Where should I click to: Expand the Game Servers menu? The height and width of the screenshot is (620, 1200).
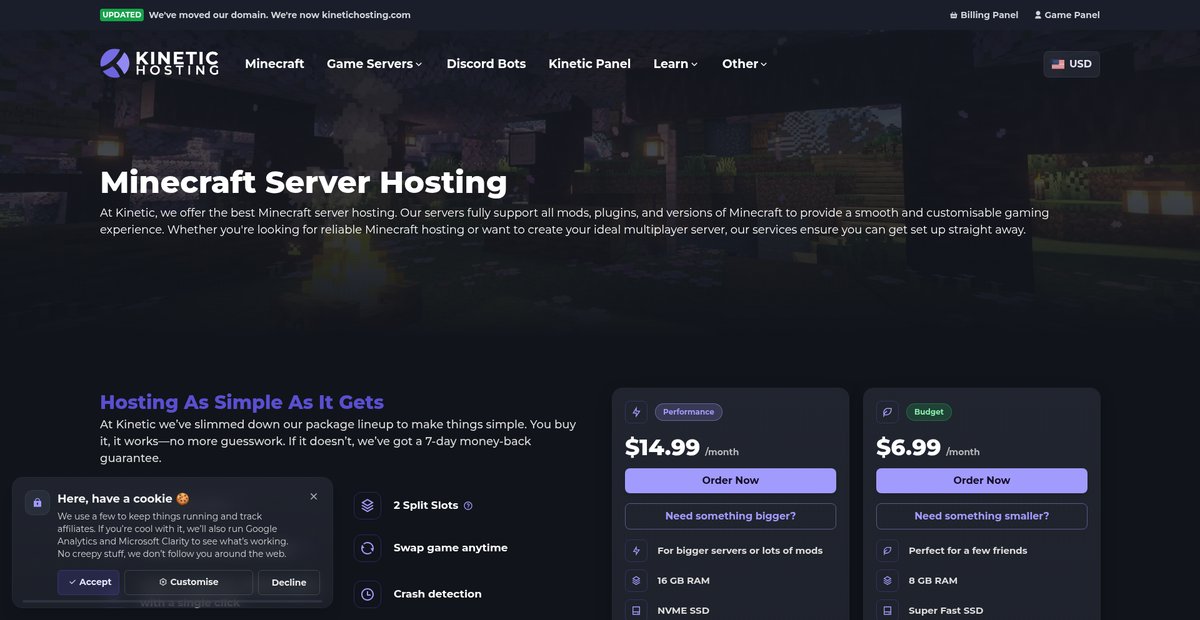point(374,64)
